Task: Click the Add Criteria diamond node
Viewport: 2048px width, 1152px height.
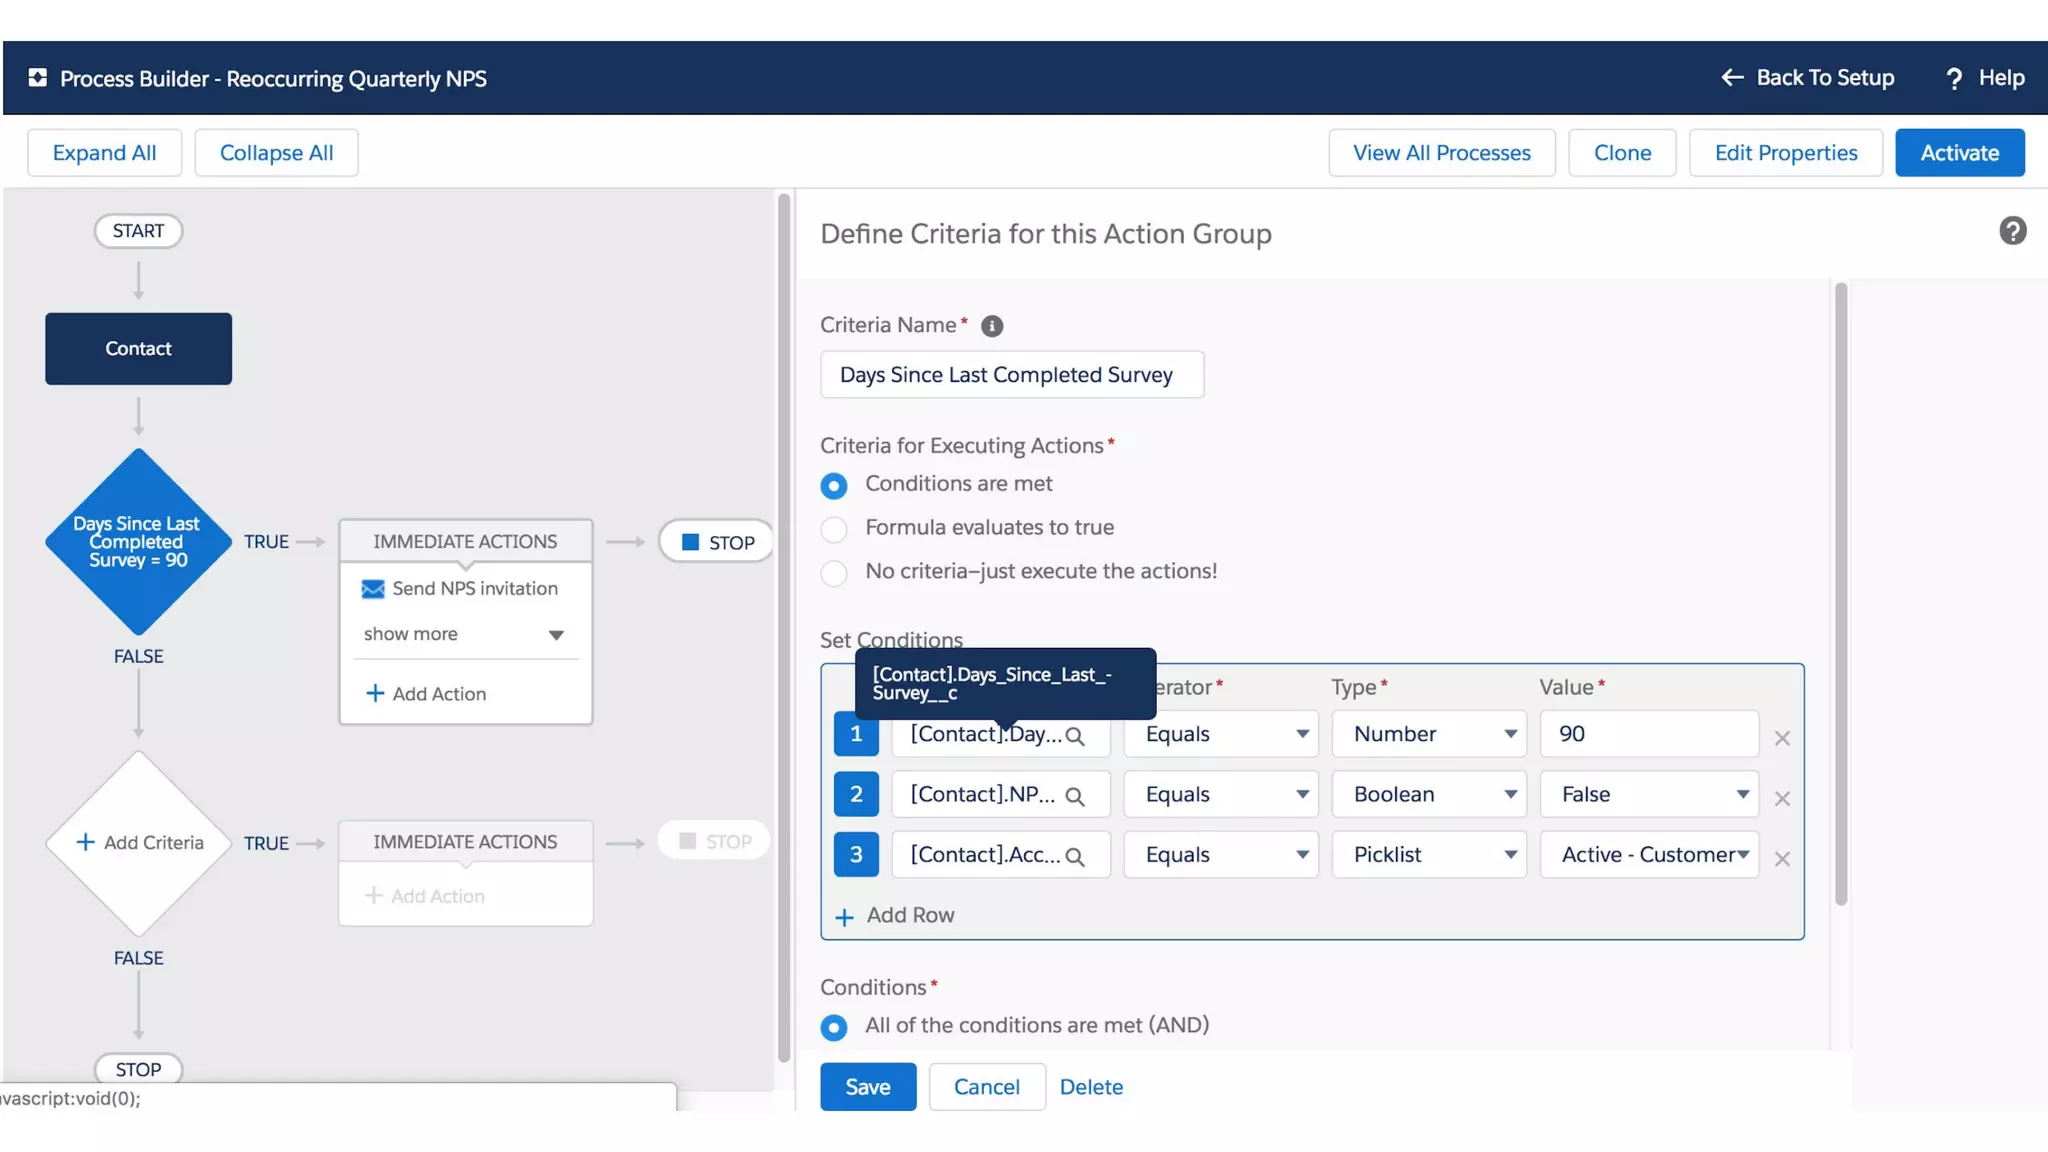Action: (x=139, y=843)
